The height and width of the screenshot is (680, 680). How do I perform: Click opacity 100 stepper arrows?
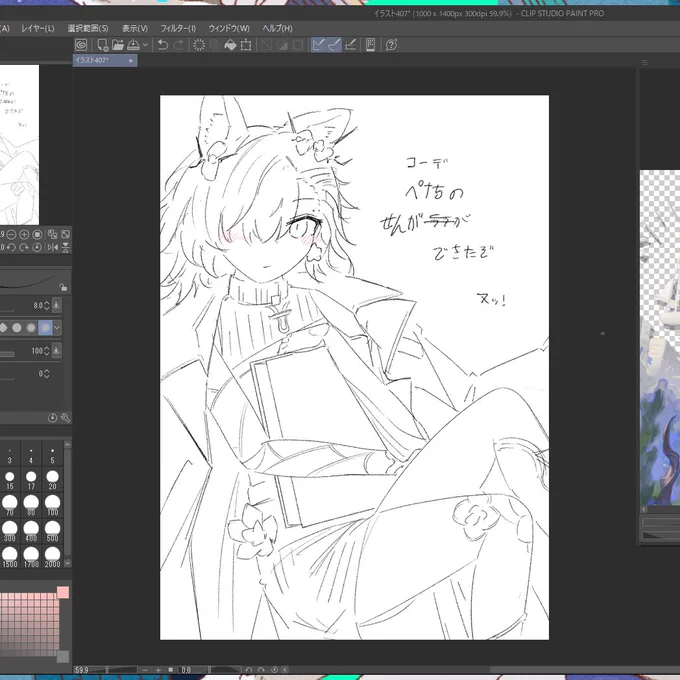[47, 351]
